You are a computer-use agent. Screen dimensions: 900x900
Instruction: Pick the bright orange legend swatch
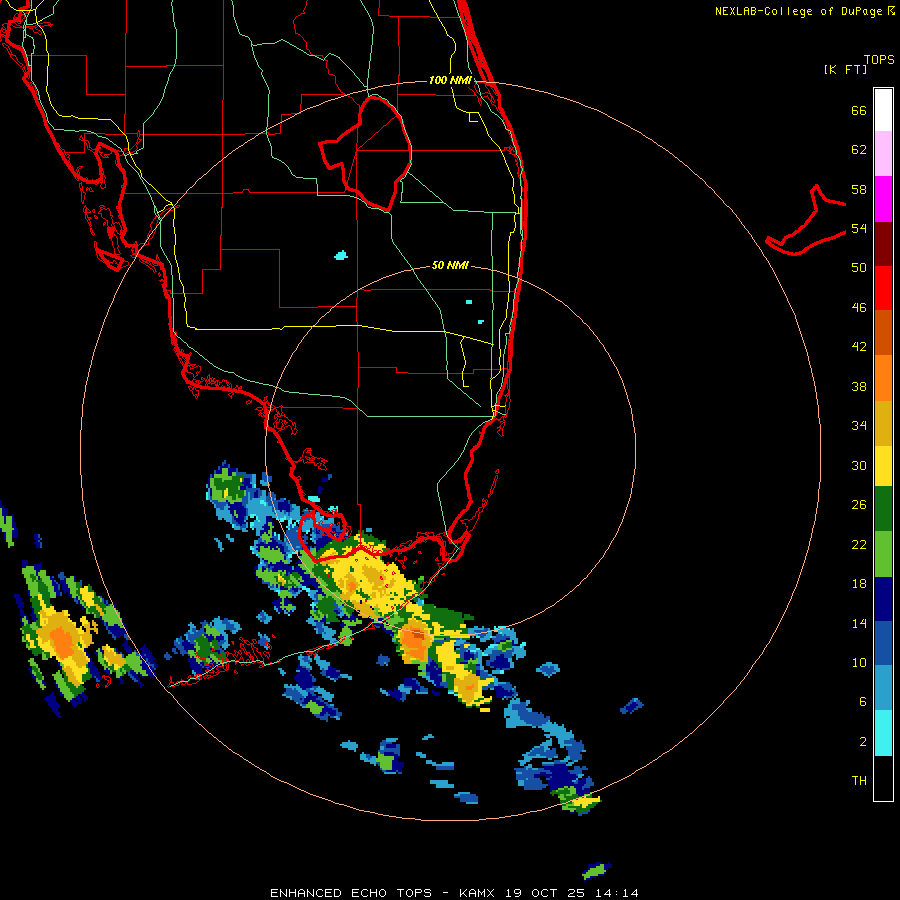[x=883, y=378]
